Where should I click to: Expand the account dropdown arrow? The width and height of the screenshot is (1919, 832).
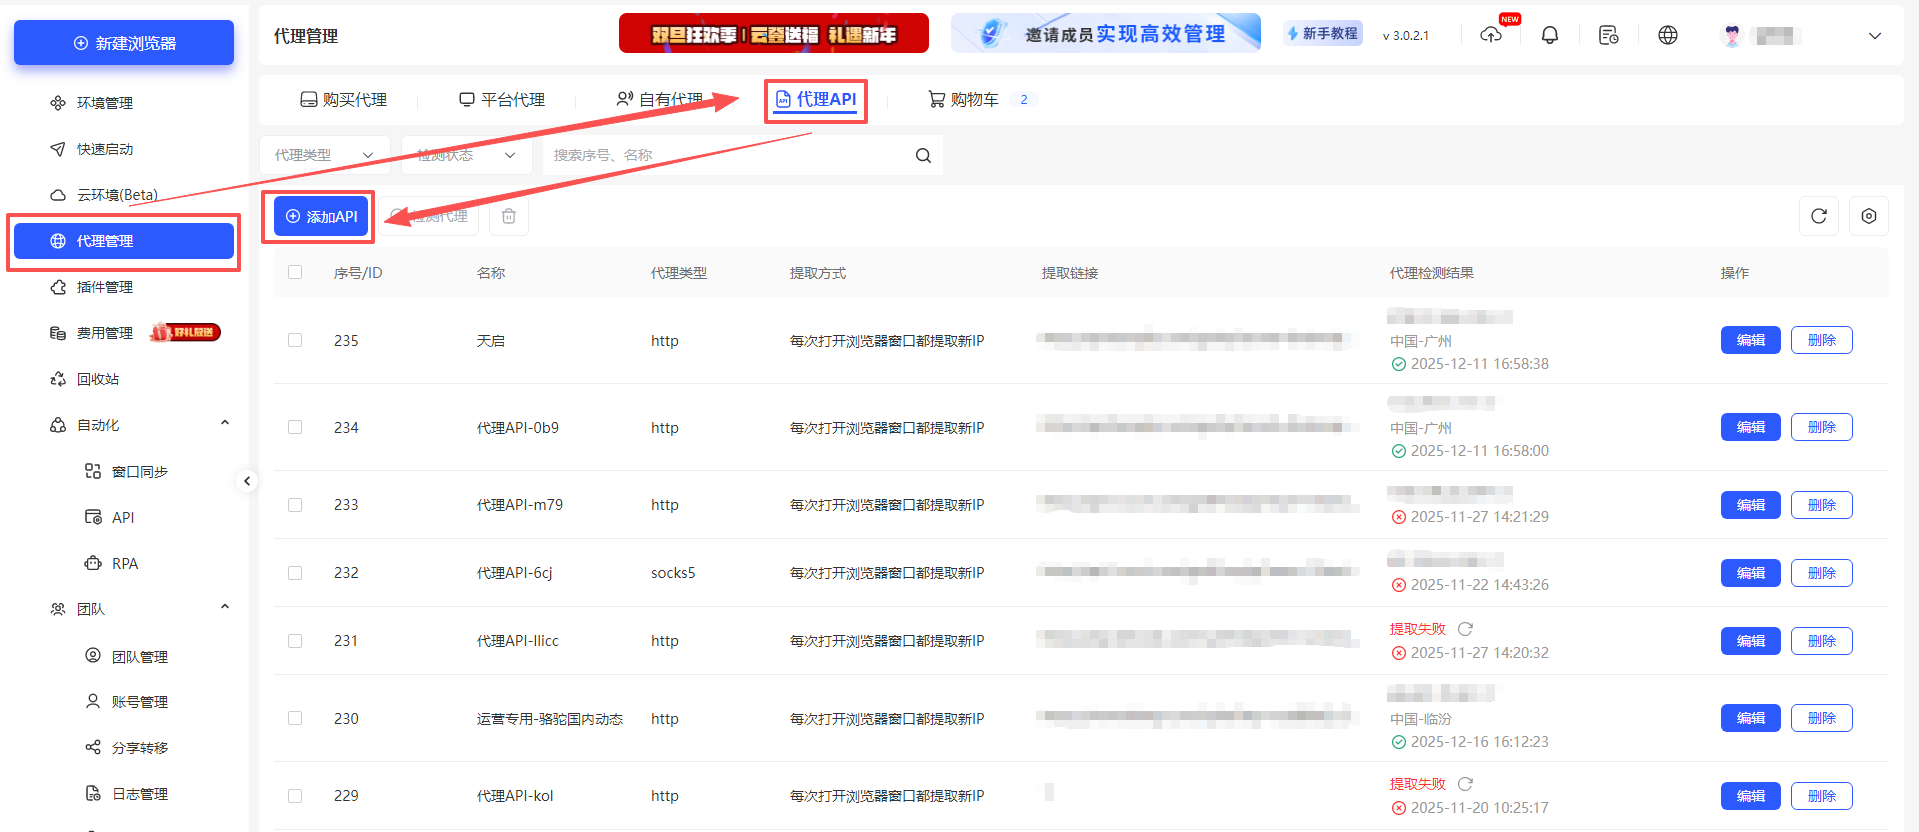point(1875,36)
